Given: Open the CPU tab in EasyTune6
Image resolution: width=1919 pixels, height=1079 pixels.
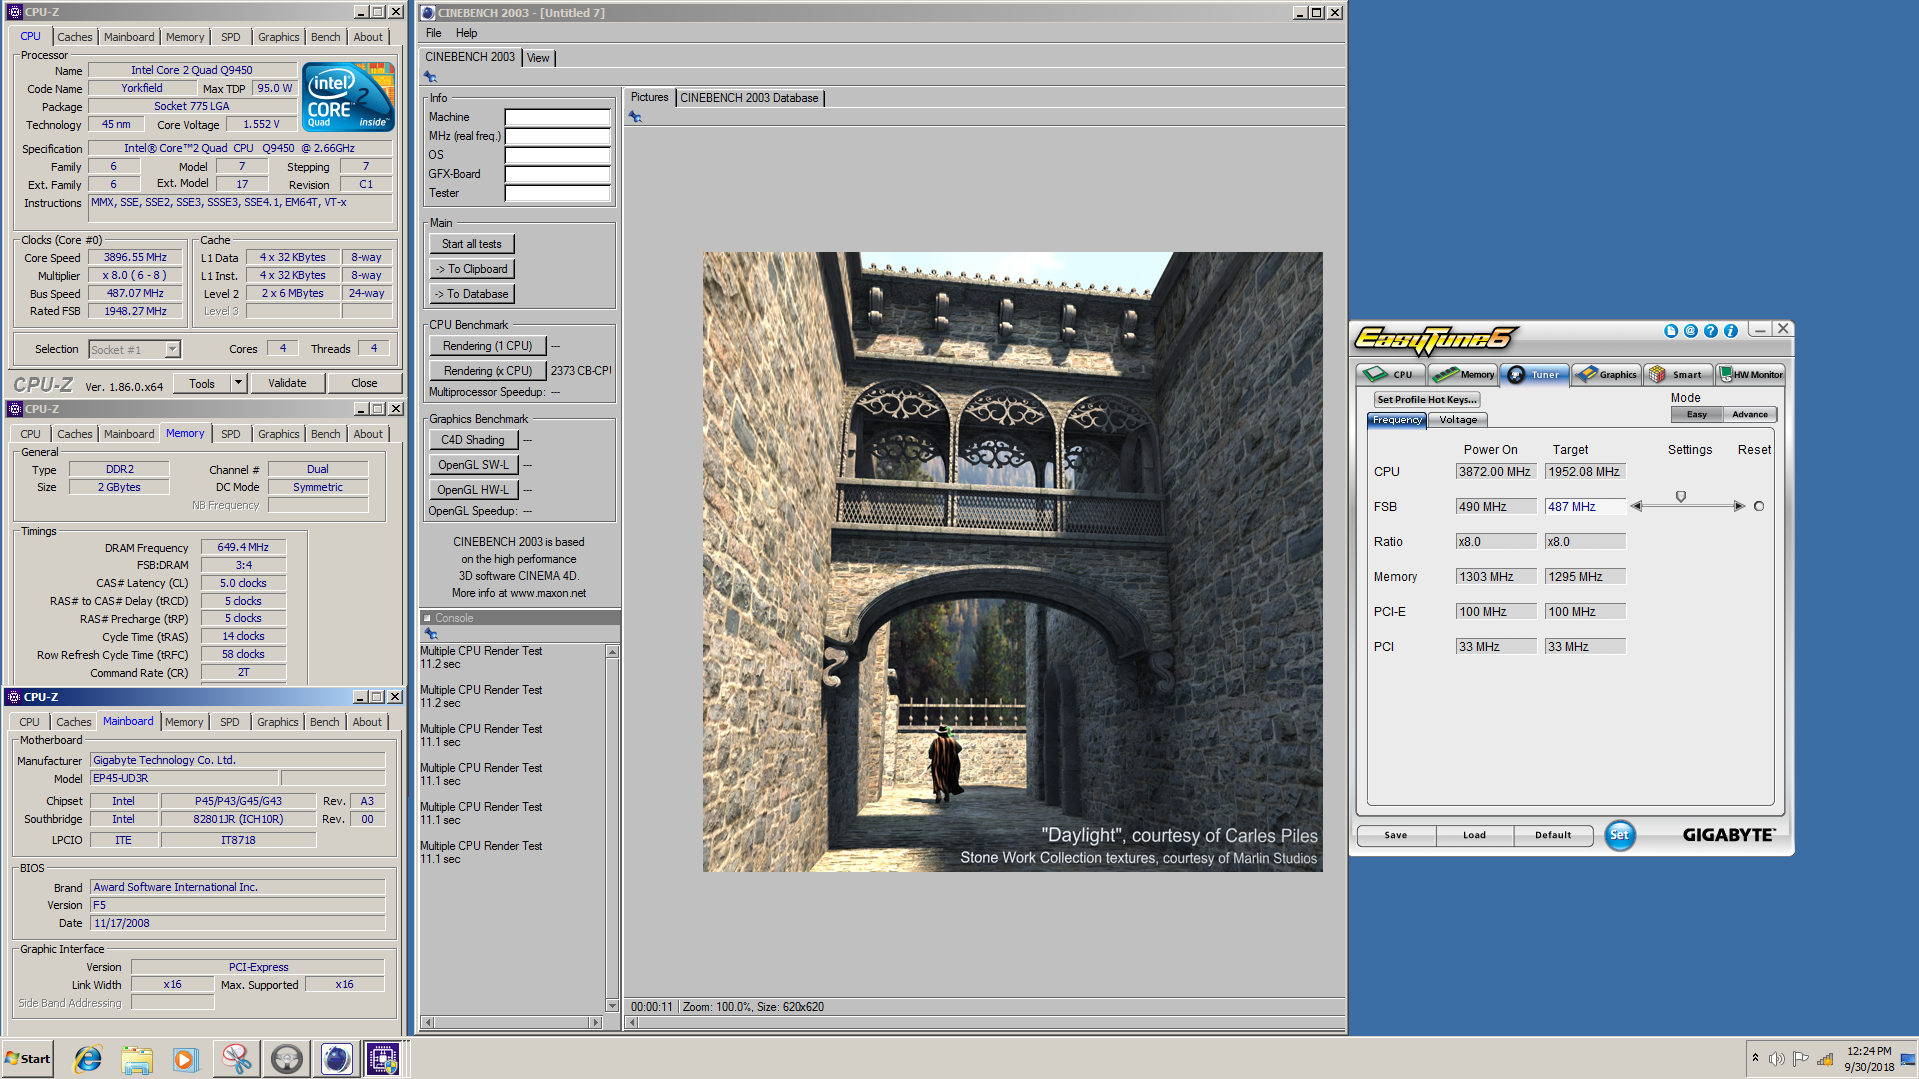Looking at the screenshot, I should click(1391, 375).
